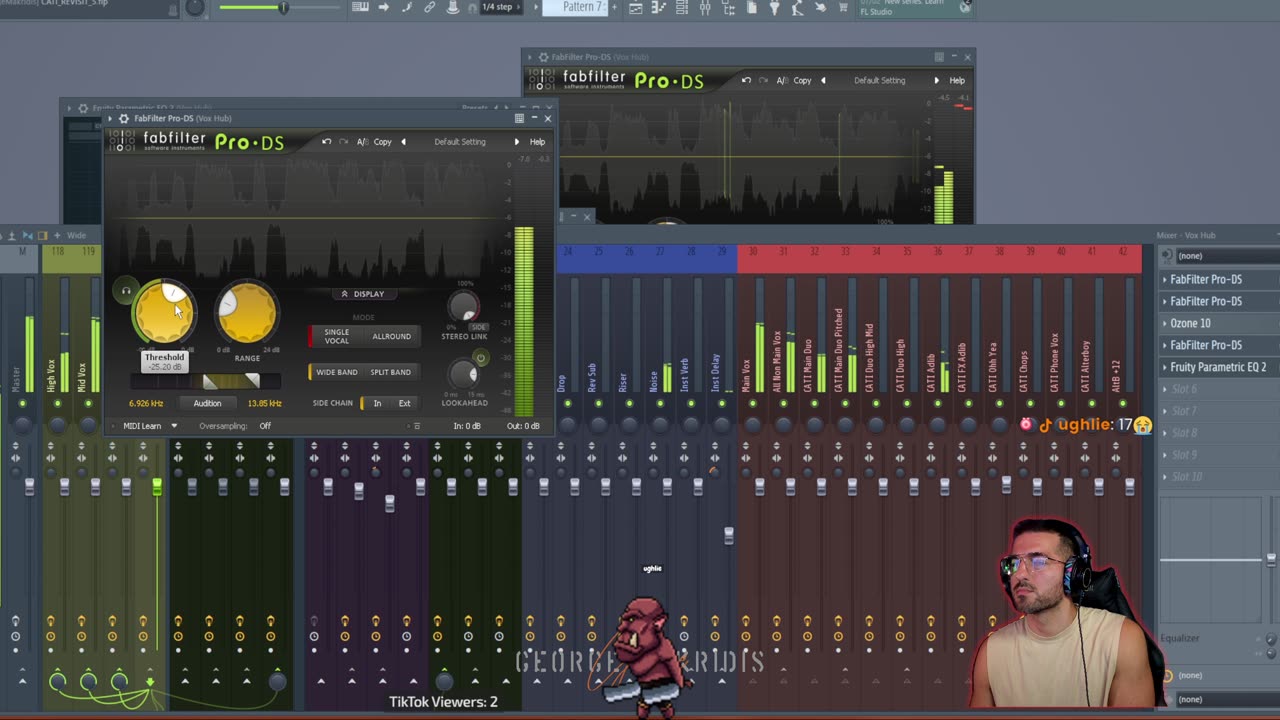The height and width of the screenshot is (720, 1280).
Task: Toggle the Audition headphone icon beside Threshold knob
Action: coord(126,292)
